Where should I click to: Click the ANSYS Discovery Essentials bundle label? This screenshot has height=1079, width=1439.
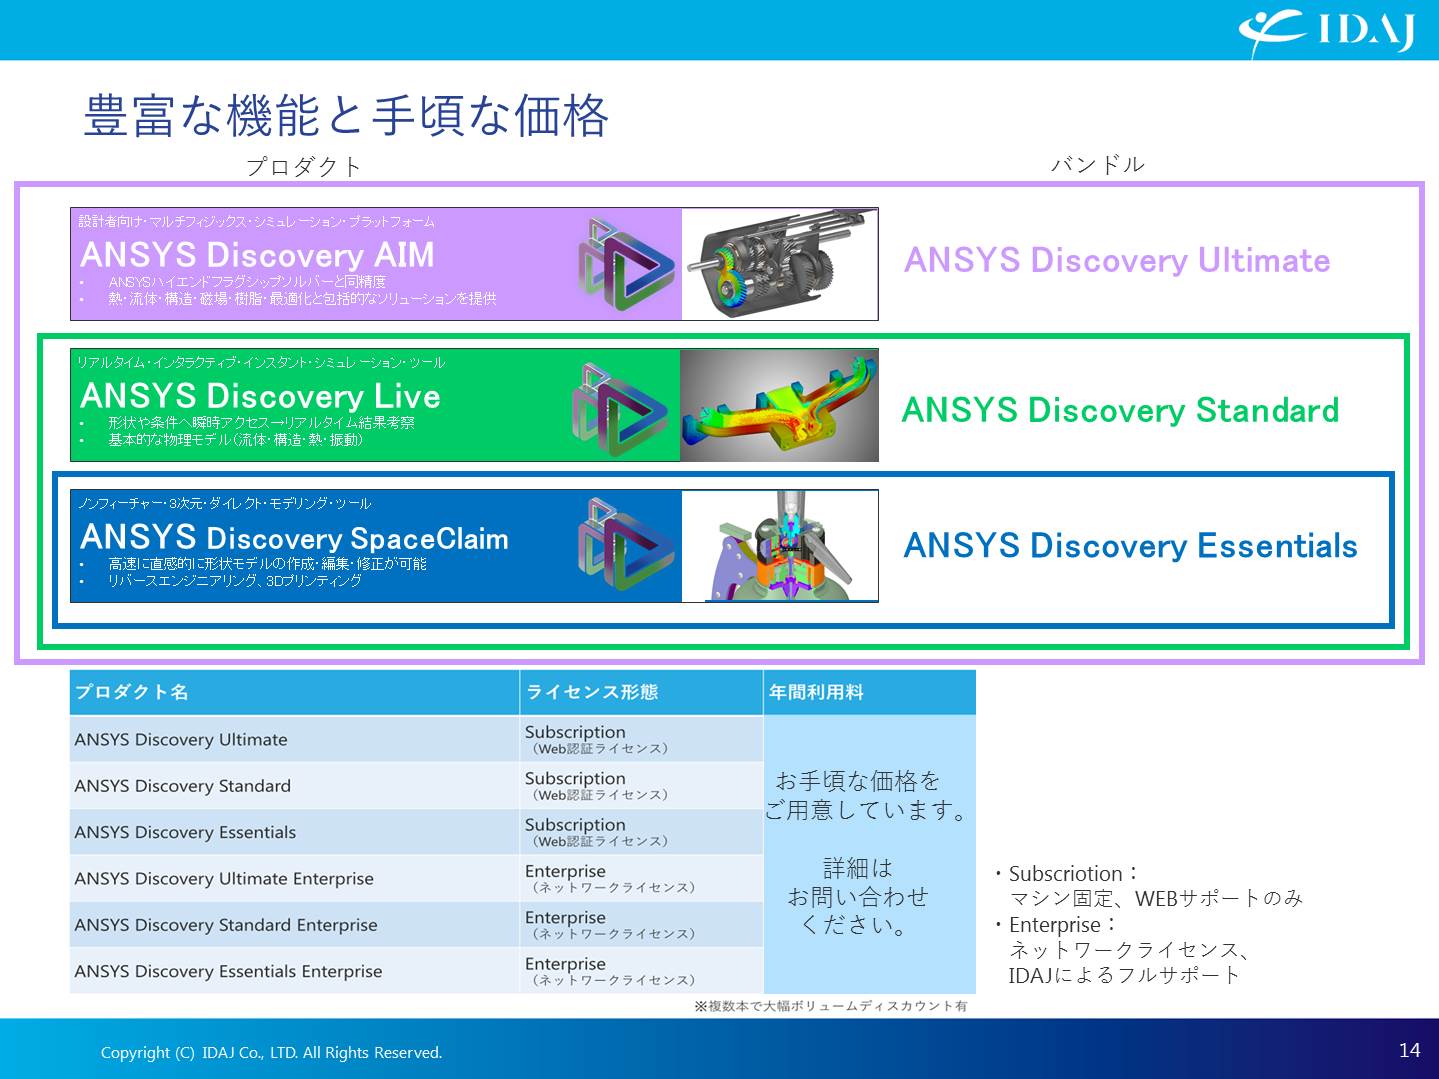pos(1130,545)
